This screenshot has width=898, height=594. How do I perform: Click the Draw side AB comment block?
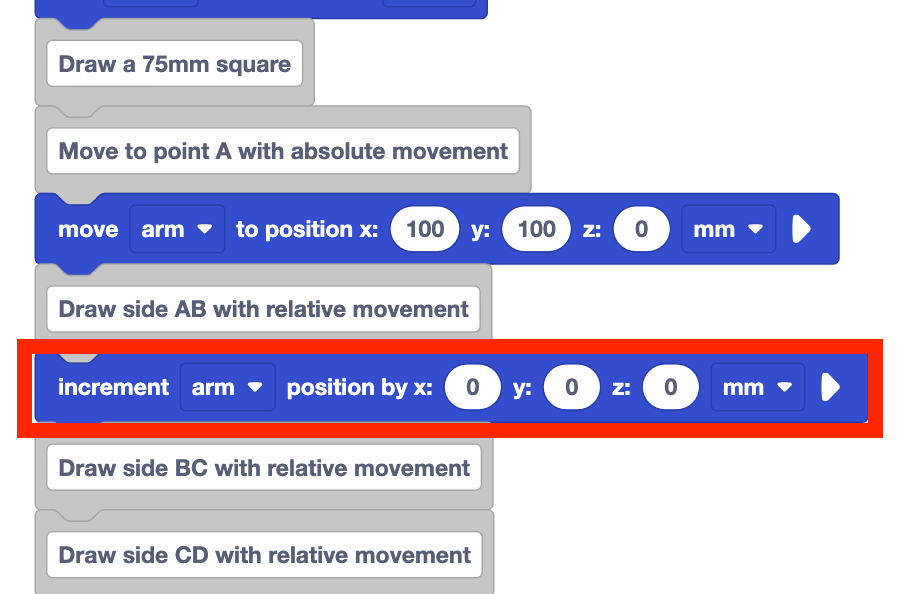(263, 309)
